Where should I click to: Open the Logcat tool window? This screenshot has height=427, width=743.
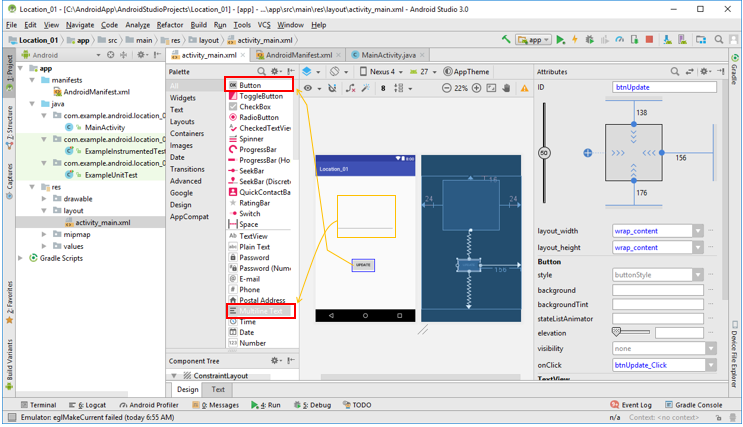[88, 405]
